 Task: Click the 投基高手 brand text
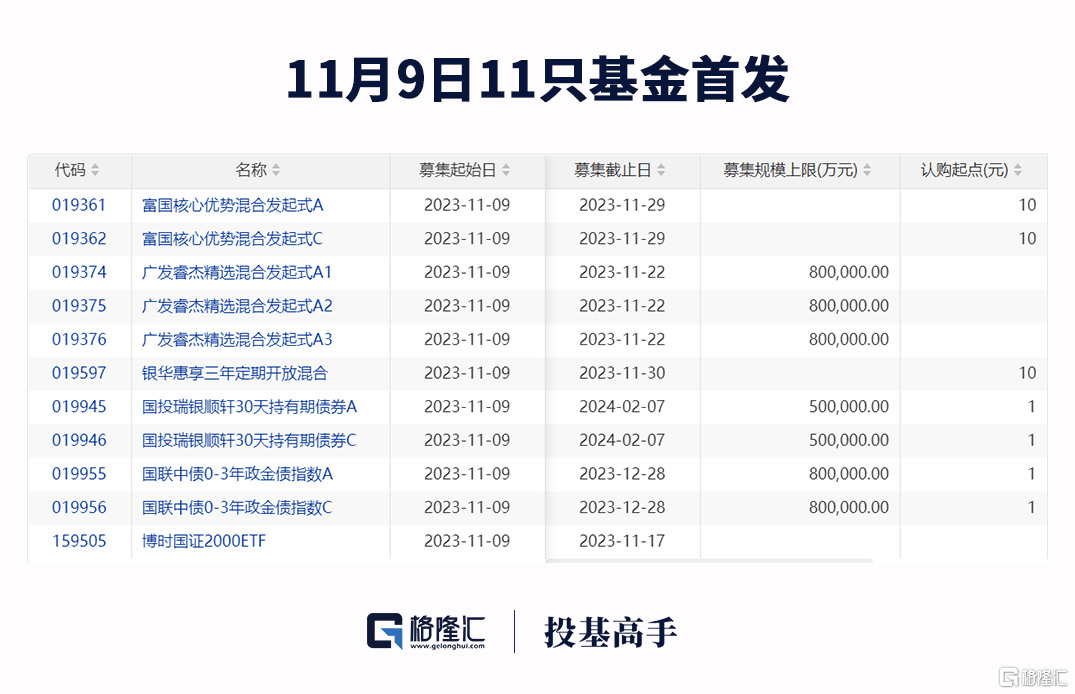611,632
